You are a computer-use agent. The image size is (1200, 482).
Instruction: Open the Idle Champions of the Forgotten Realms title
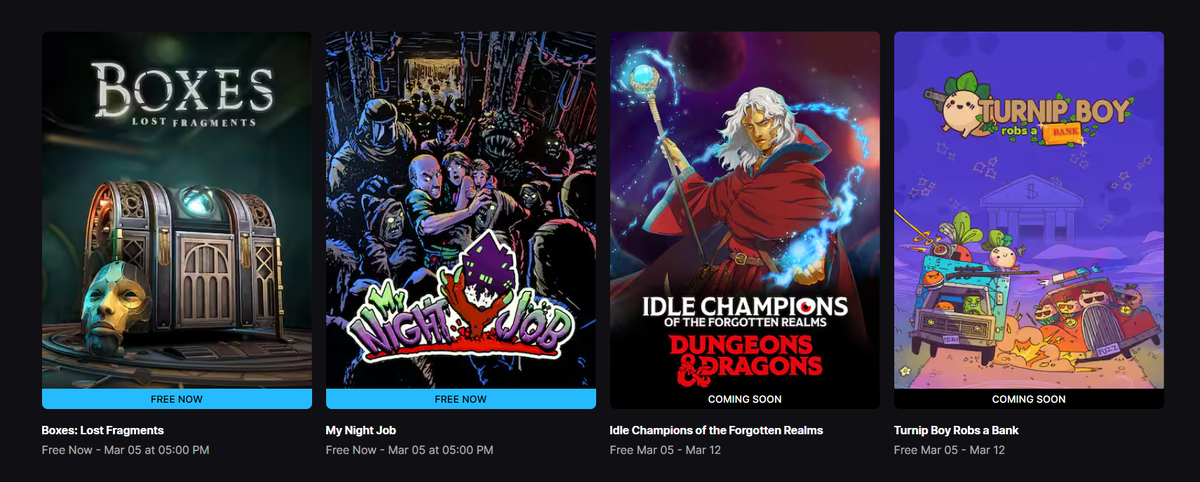click(717, 430)
